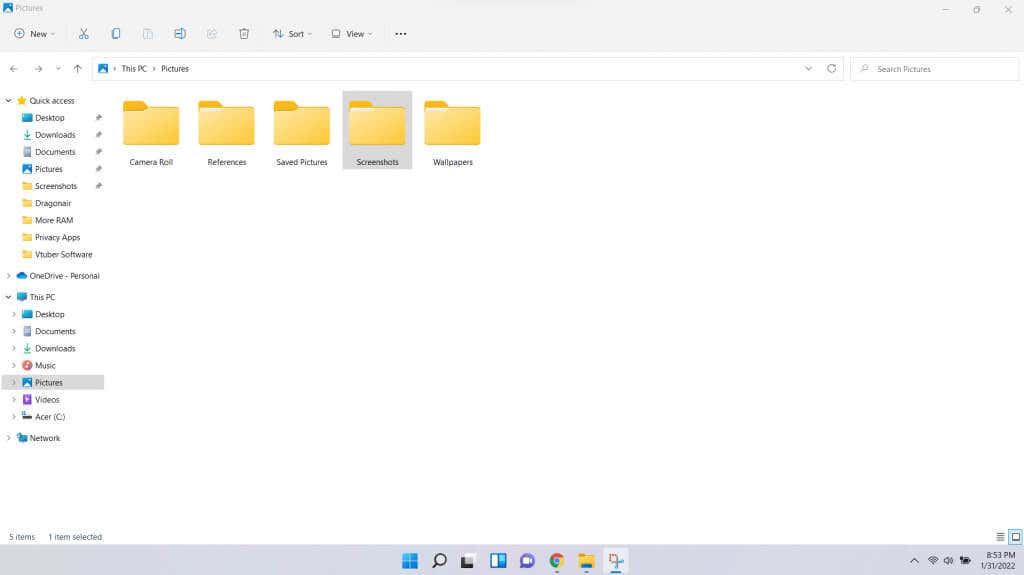Click the Rename icon in toolbar
The height and width of the screenshot is (575, 1024).
(x=180, y=34)
